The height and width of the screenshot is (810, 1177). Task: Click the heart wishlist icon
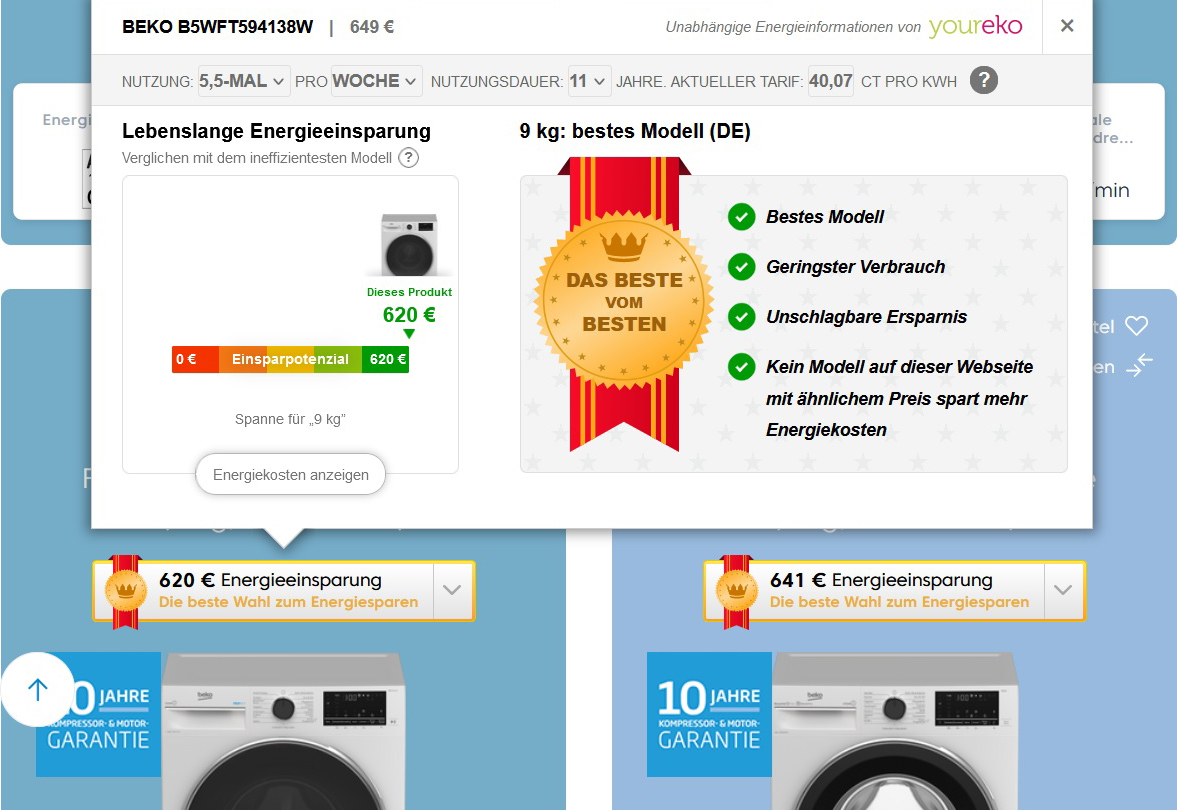tap(1136, 326)
